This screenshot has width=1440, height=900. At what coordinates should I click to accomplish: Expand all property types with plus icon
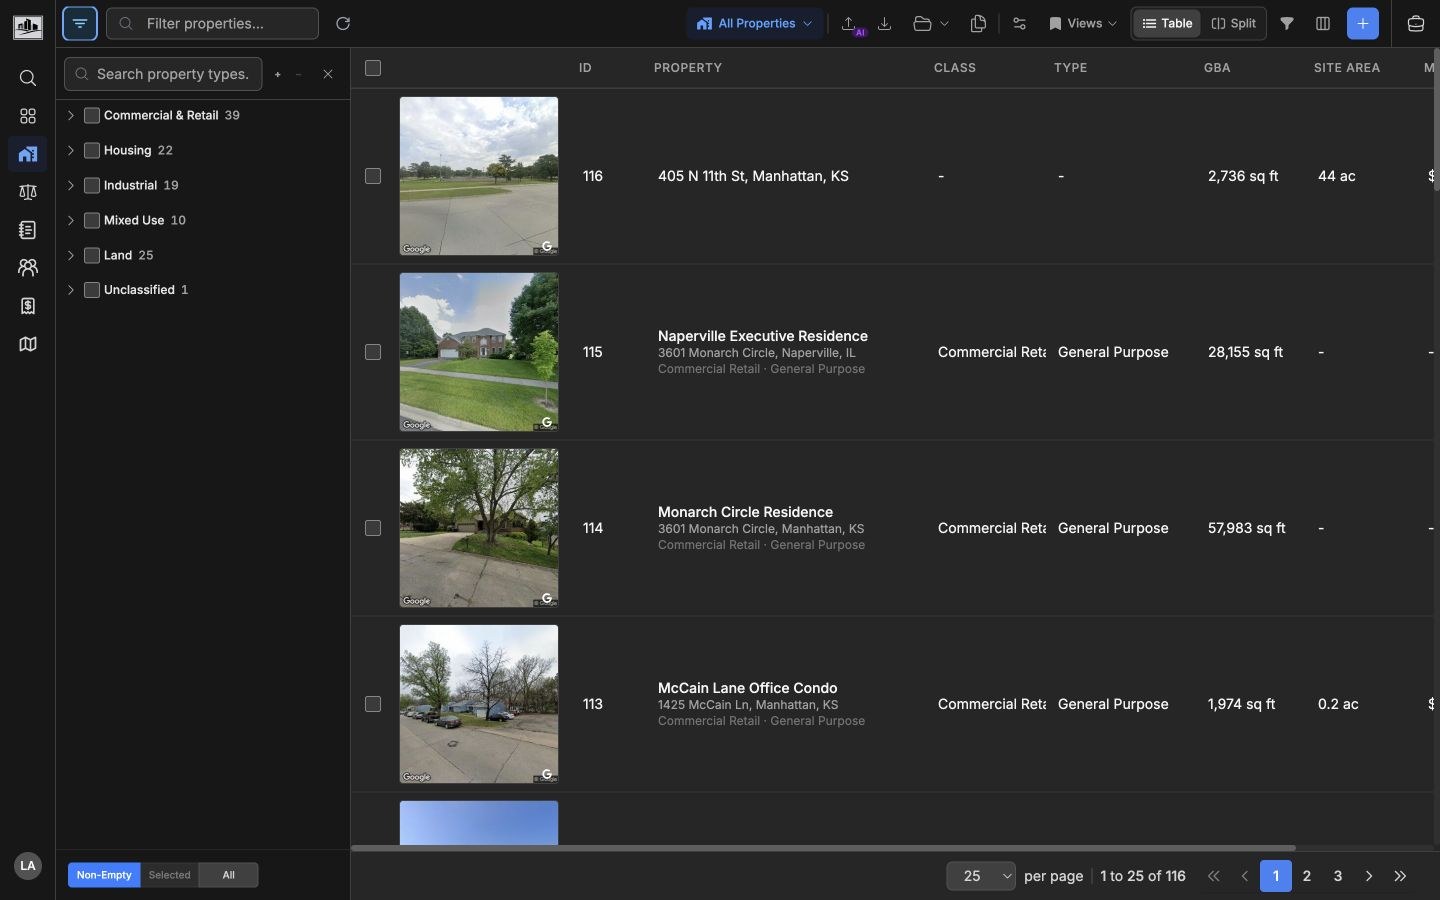point(278,74)
